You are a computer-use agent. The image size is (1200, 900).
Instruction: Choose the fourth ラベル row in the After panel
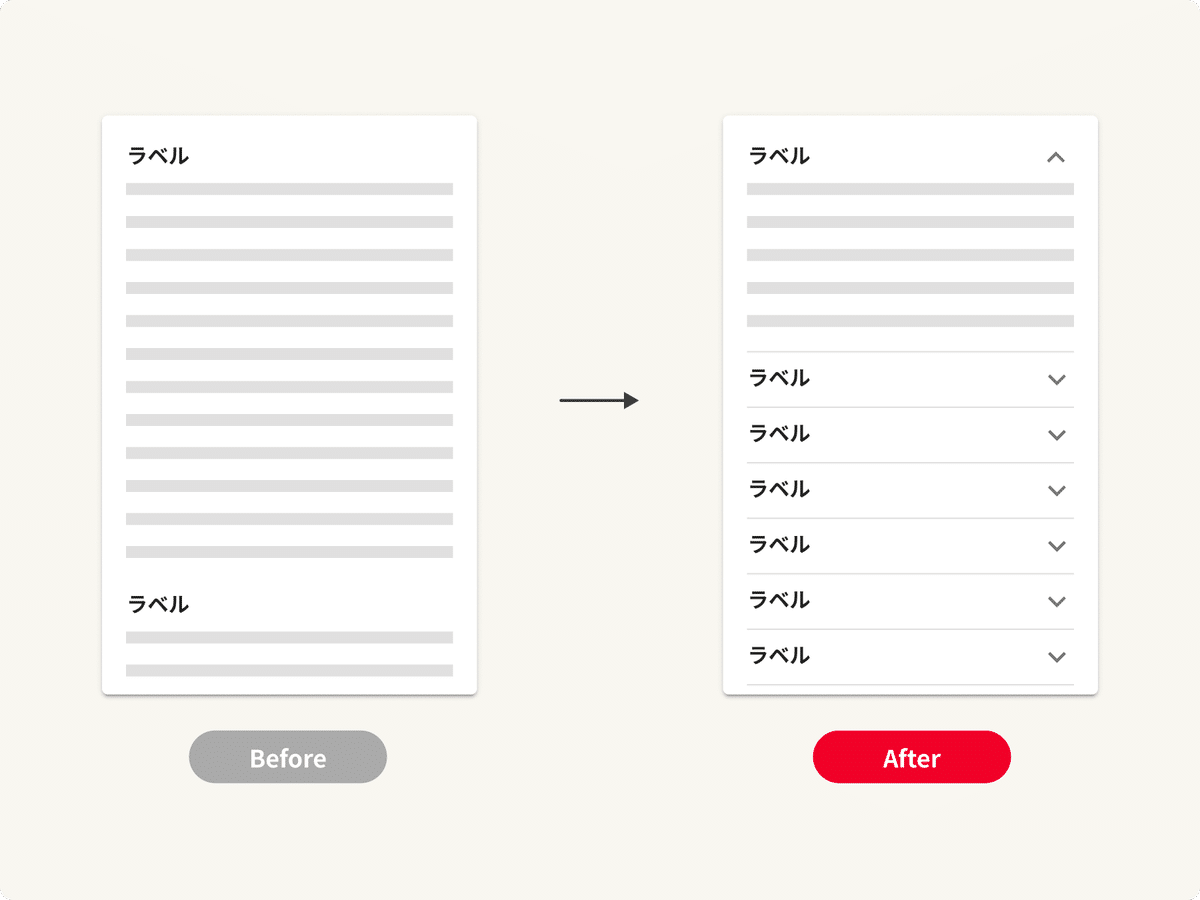point(779,489)
